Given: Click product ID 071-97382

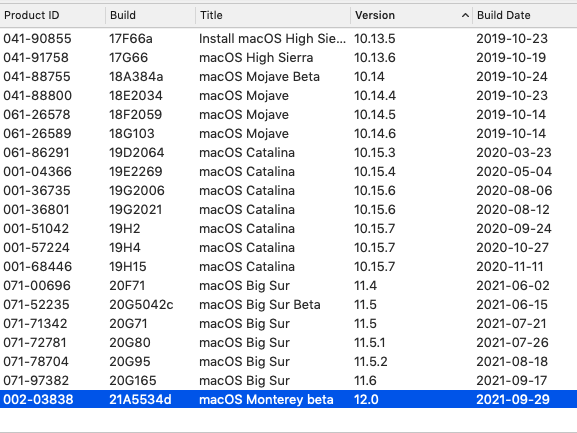Looking at the screenshot, I should [x=36, y=381].
